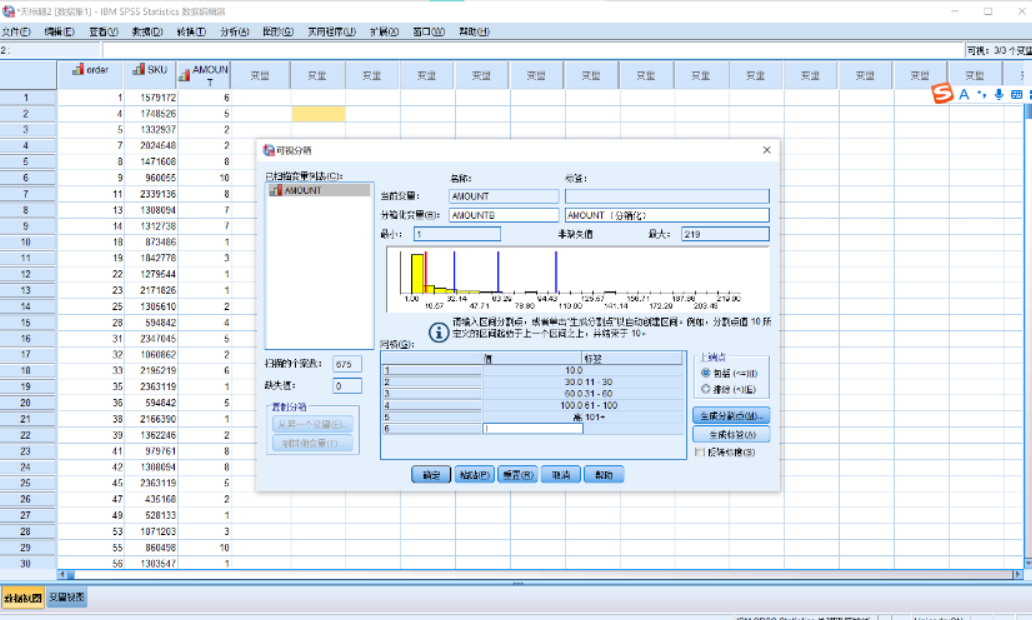Check the 反转刻度 checkbox
Viewport: 1032px width, 620px height.
pos(700,452)
